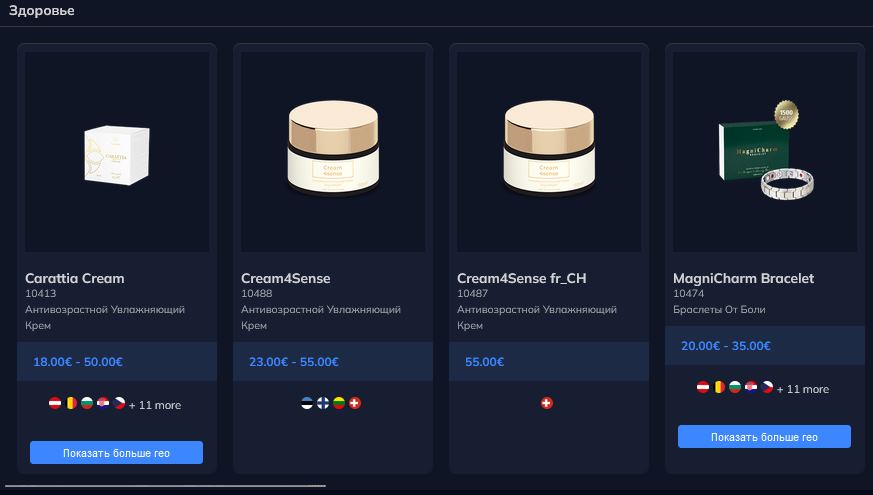The image size is (873, 495).
Task: Click the Switzerland flag under Cream4Sense fr_CH
Action: [546, 403]
